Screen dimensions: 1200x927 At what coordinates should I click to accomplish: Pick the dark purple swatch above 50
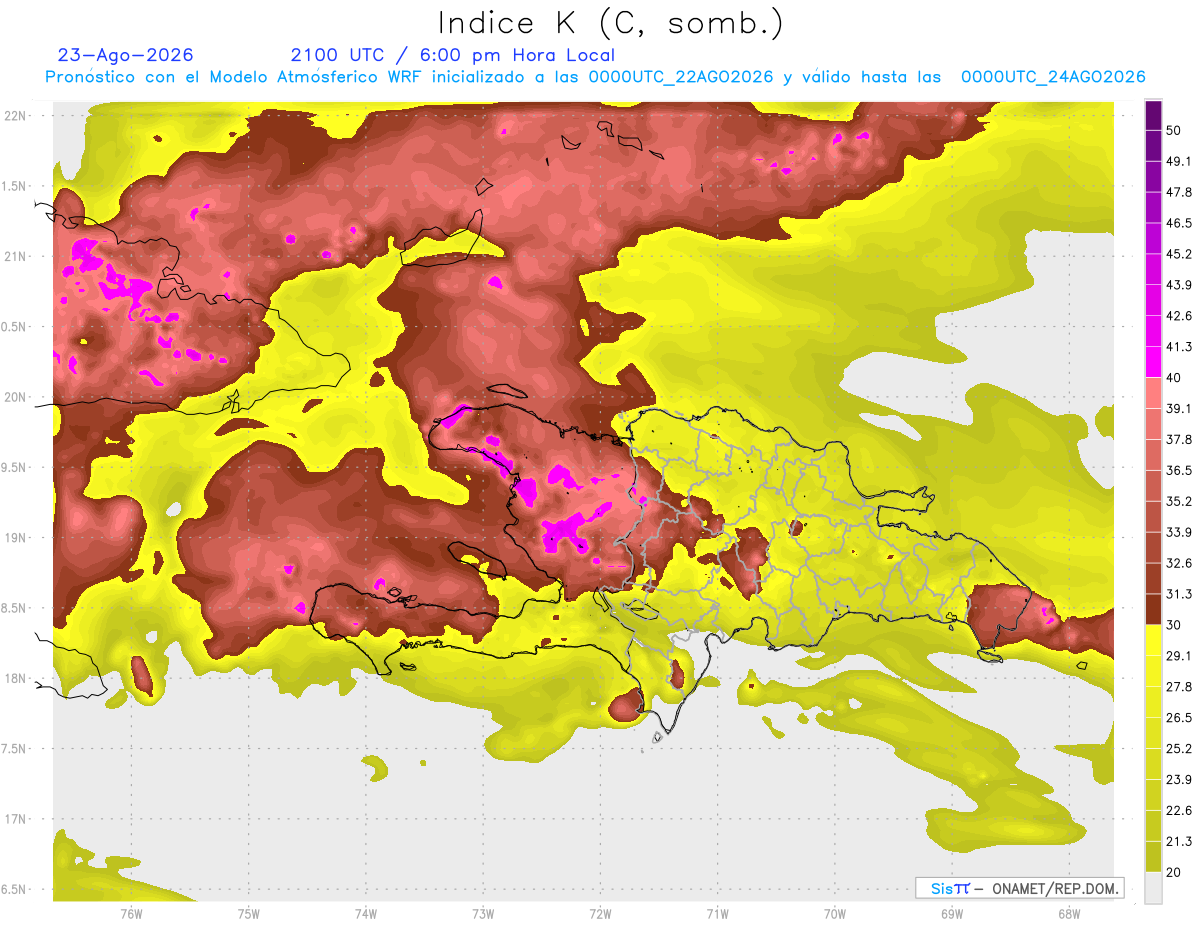pyautogui.click(x=1153, y=115)
